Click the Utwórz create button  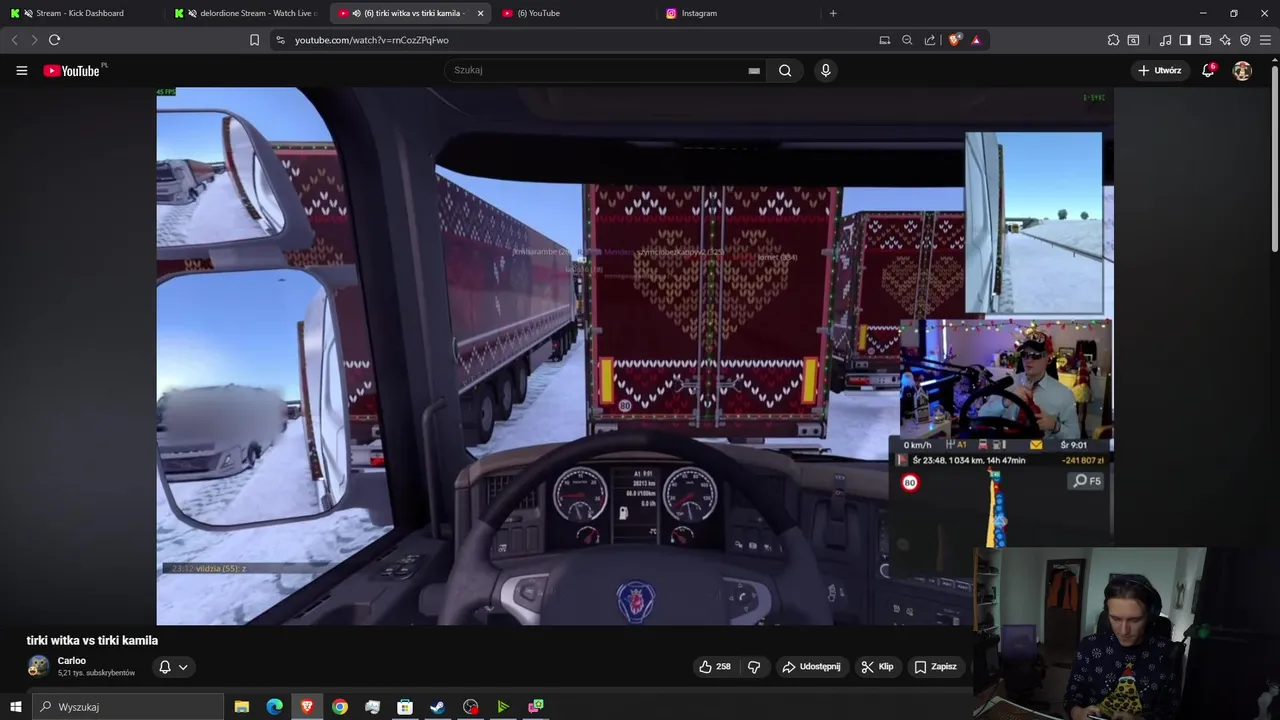[1159, 71]
